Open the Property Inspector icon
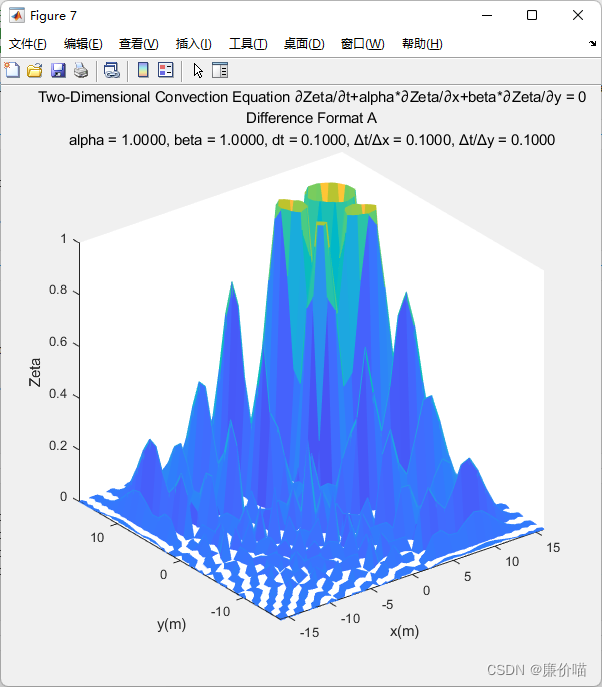This screenshot has height=687, width=602. click(x=220, y=70)
